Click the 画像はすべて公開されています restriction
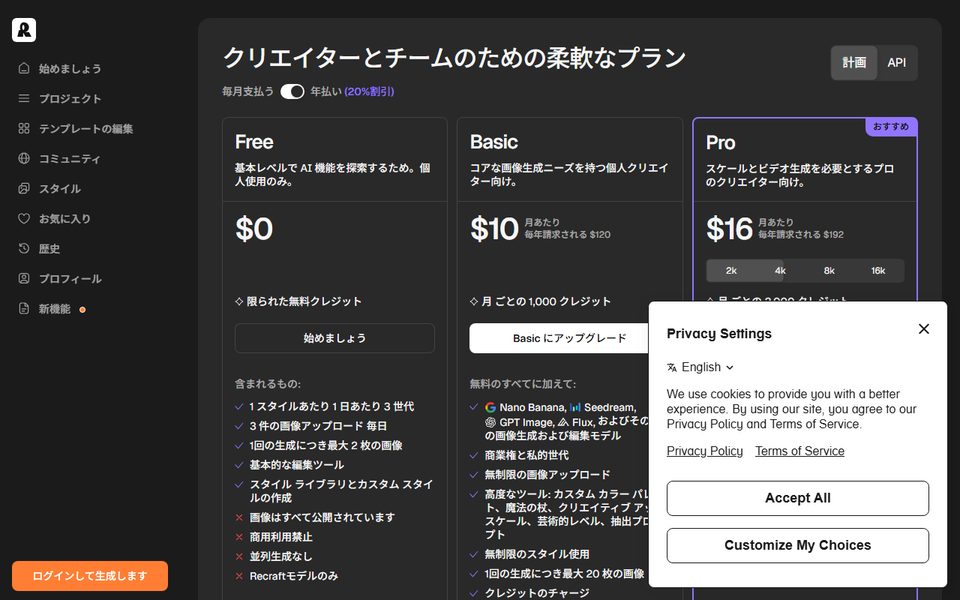Viewport: 960px width, 600px height. tap(322, 517)
